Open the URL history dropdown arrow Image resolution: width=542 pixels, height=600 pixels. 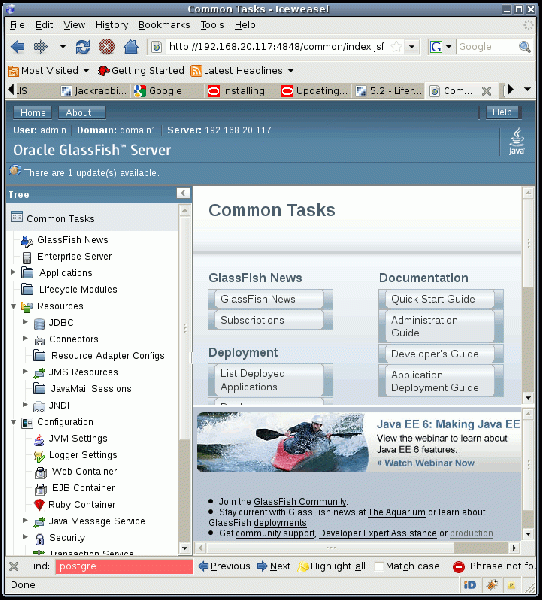point(412,47)
